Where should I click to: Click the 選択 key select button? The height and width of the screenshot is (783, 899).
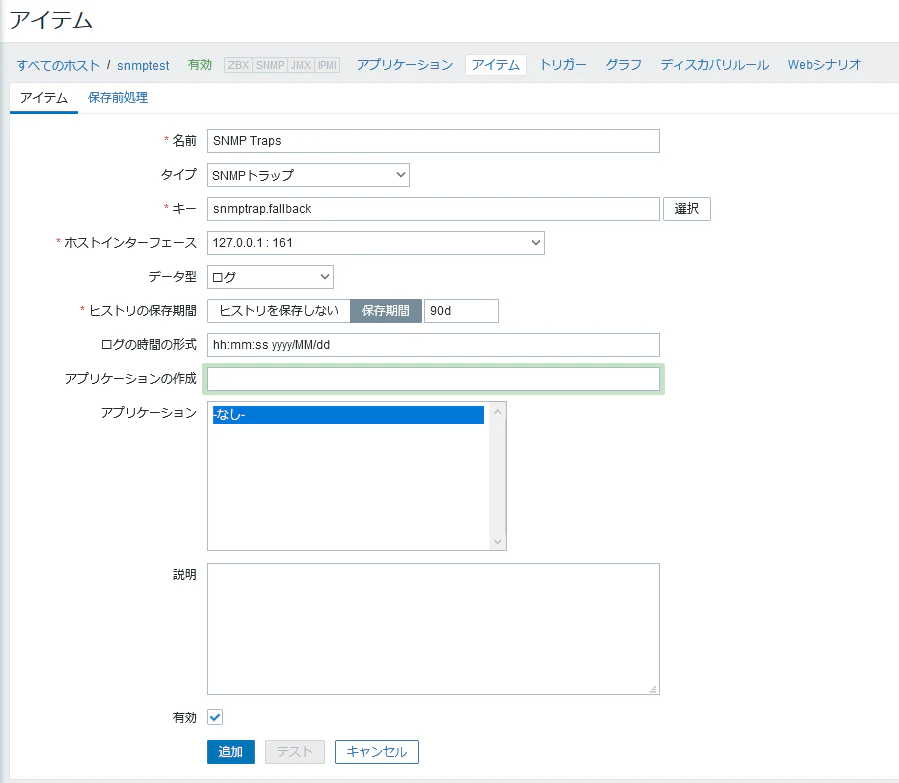687,209
